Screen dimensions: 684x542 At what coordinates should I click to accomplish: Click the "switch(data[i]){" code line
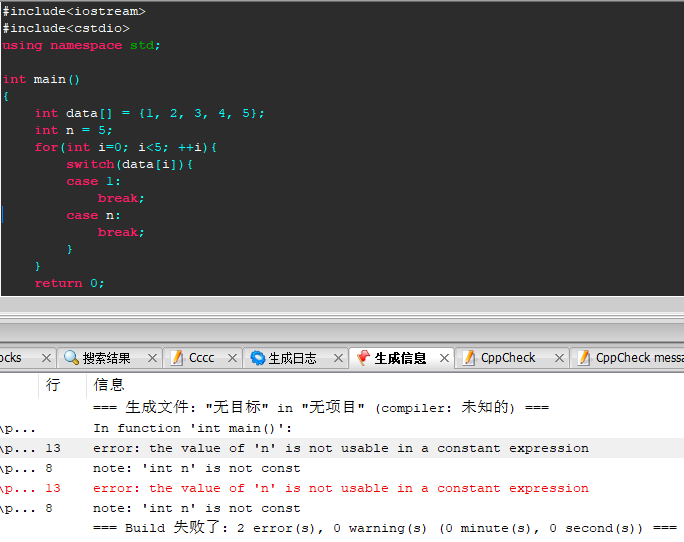tap(130, 164)
